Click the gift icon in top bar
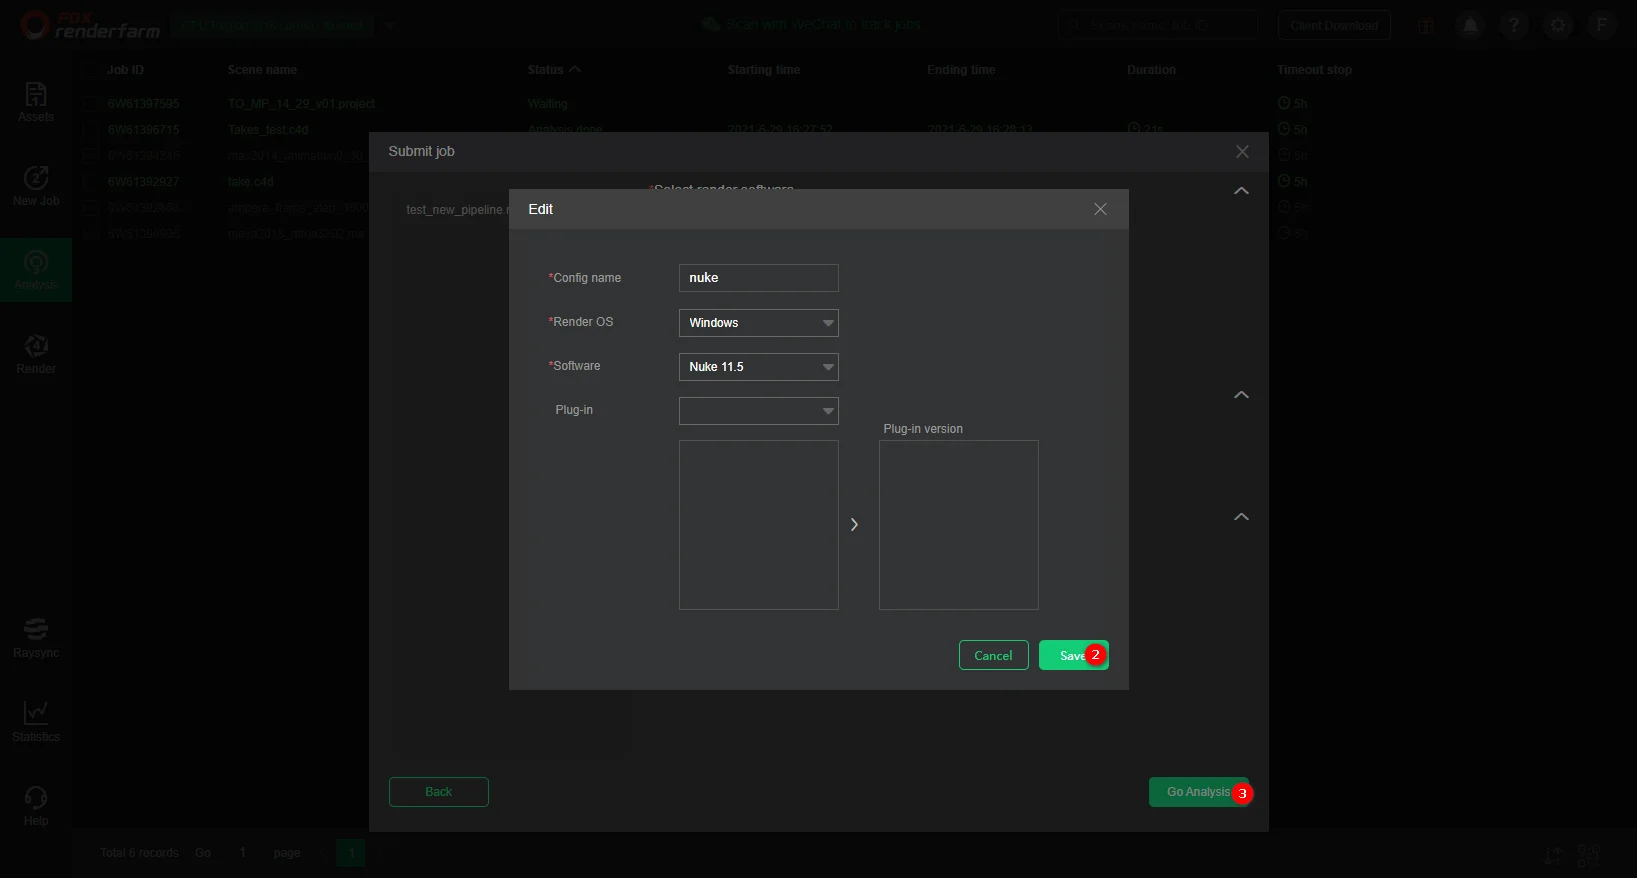The image size is (1637, 878). point(1426,26)
